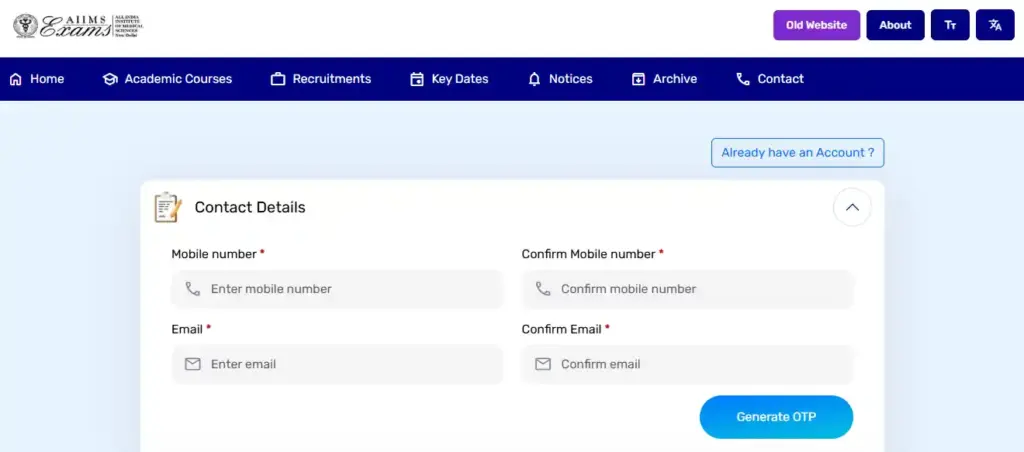1024x452 pixels.
Task: Collapse the Contact Details section chevron
Action: pos(852,208)
